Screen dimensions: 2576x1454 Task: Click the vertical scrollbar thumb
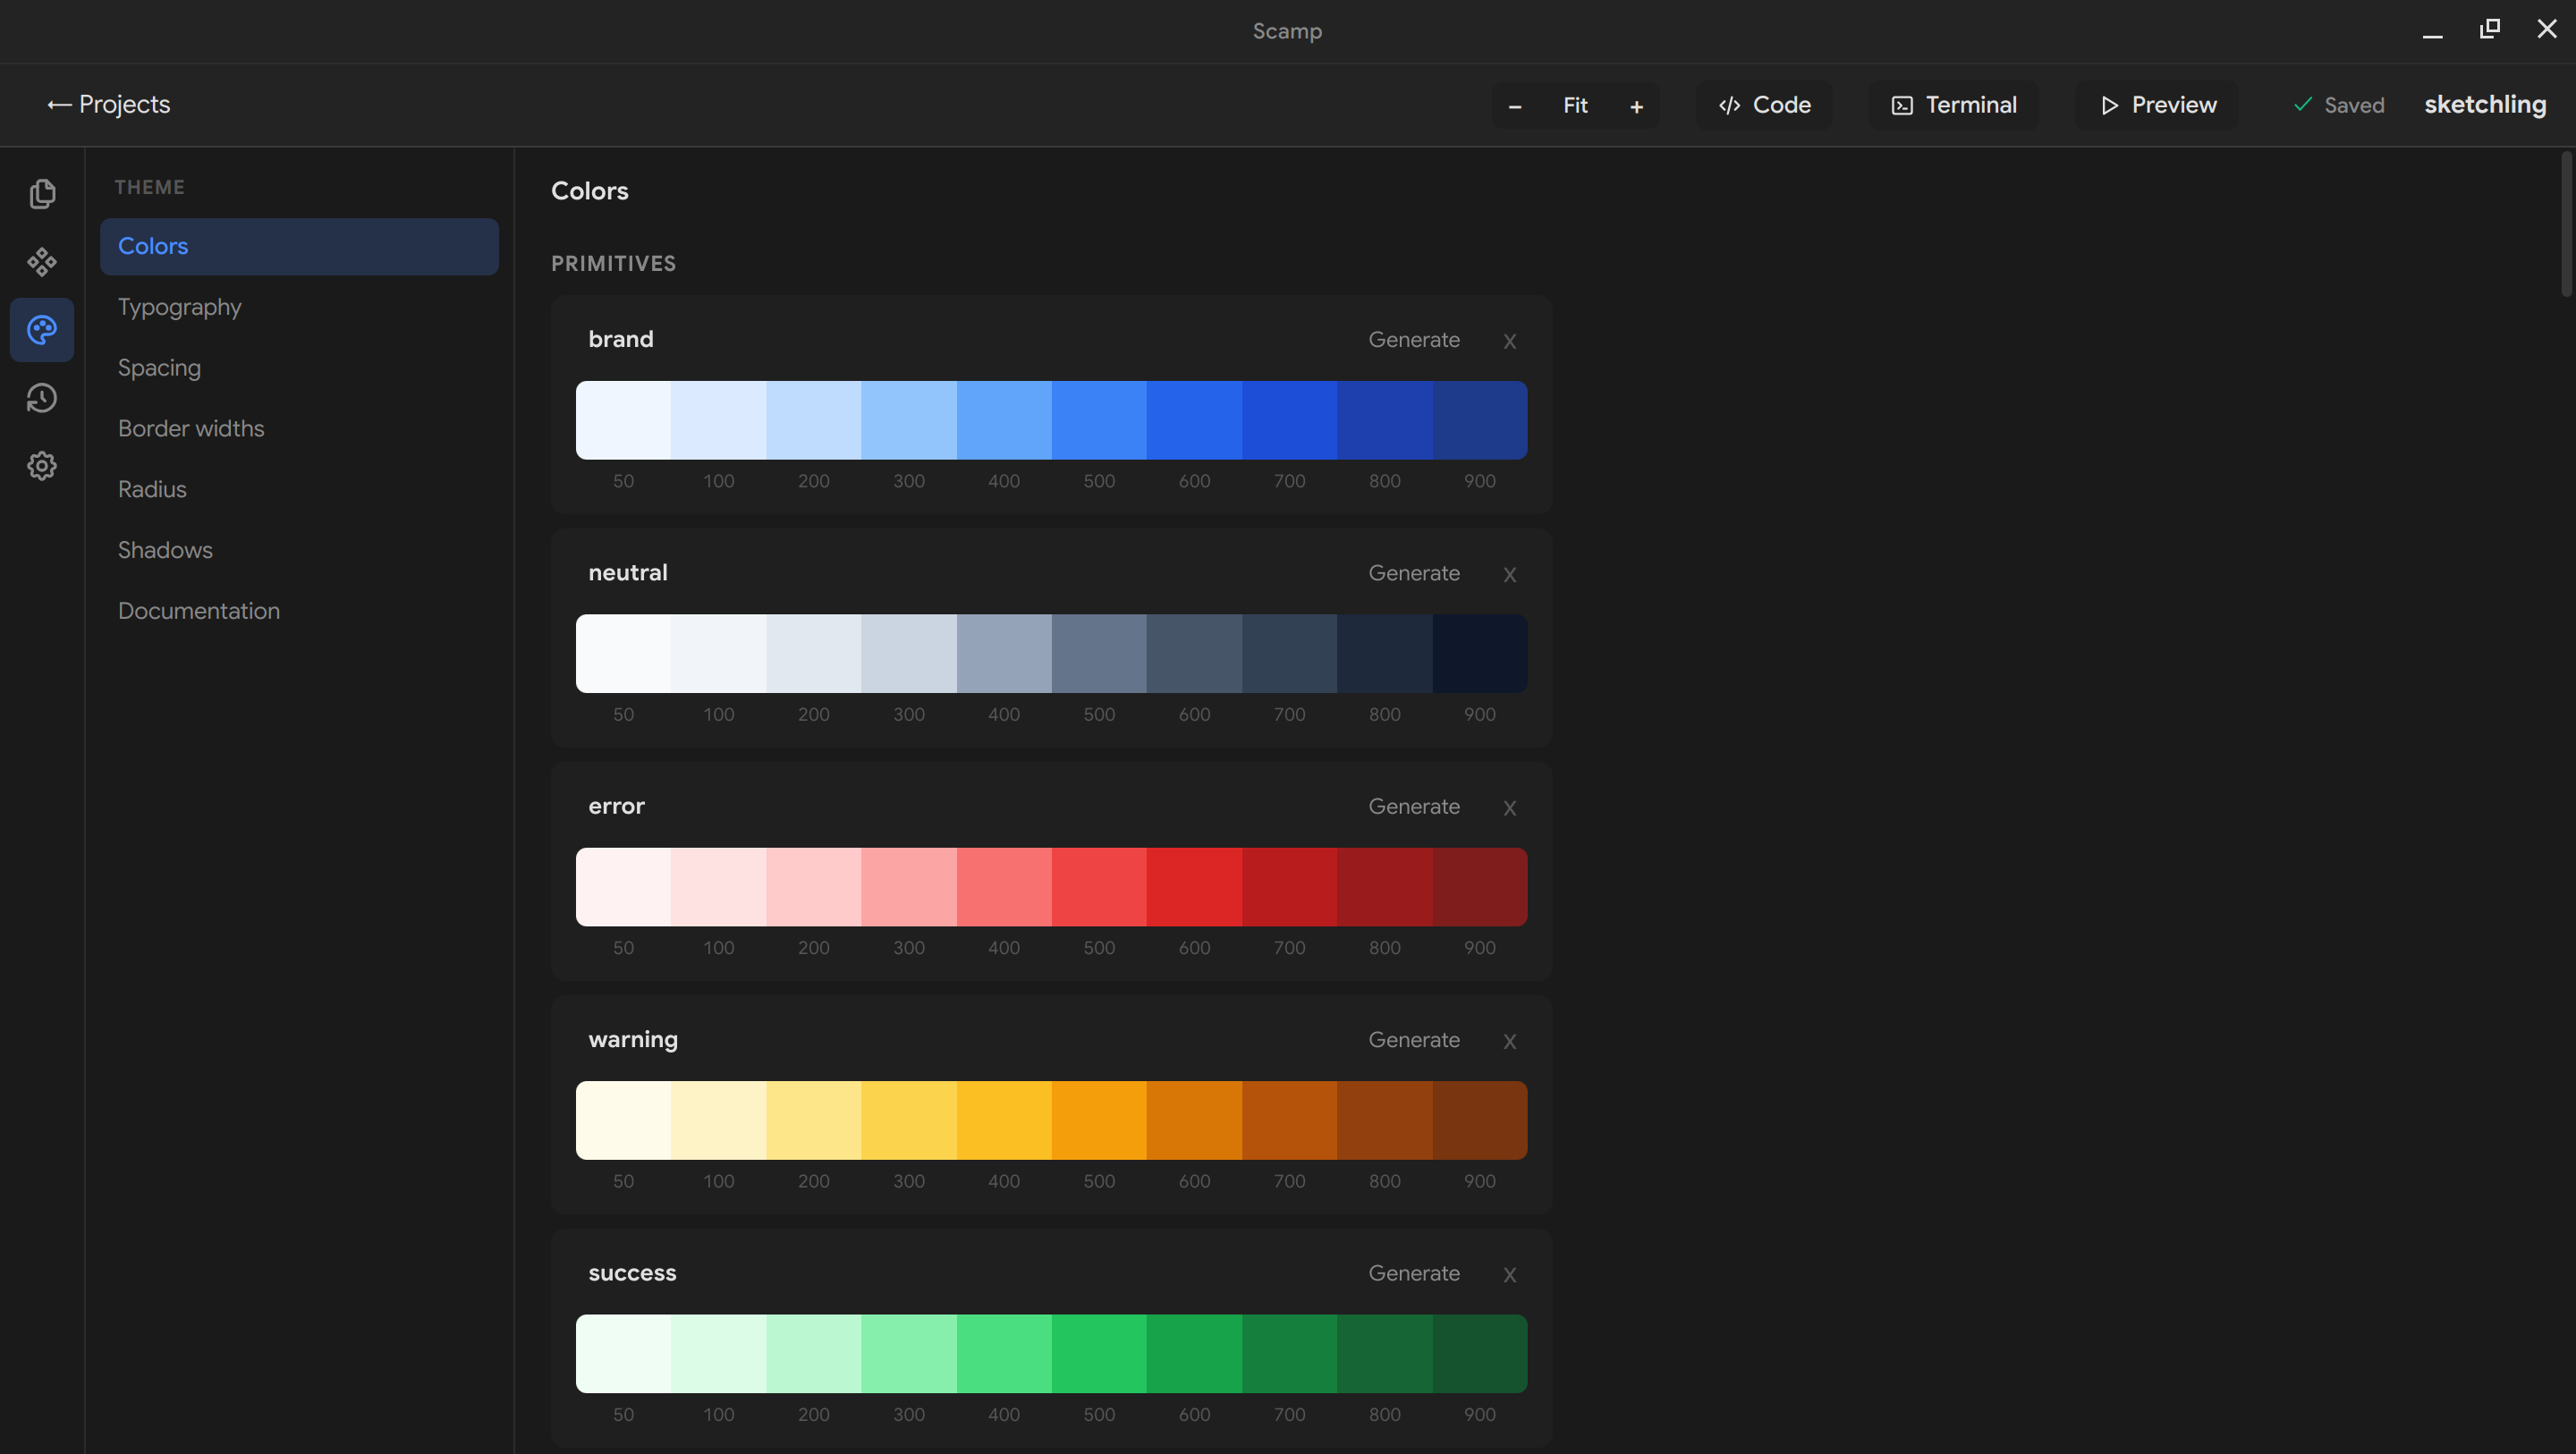pos(2566,224)
